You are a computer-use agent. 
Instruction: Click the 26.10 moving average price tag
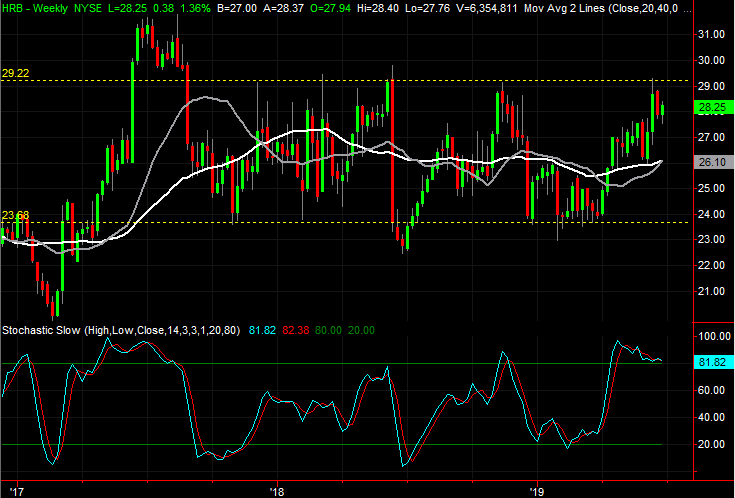tap(712, 162)
